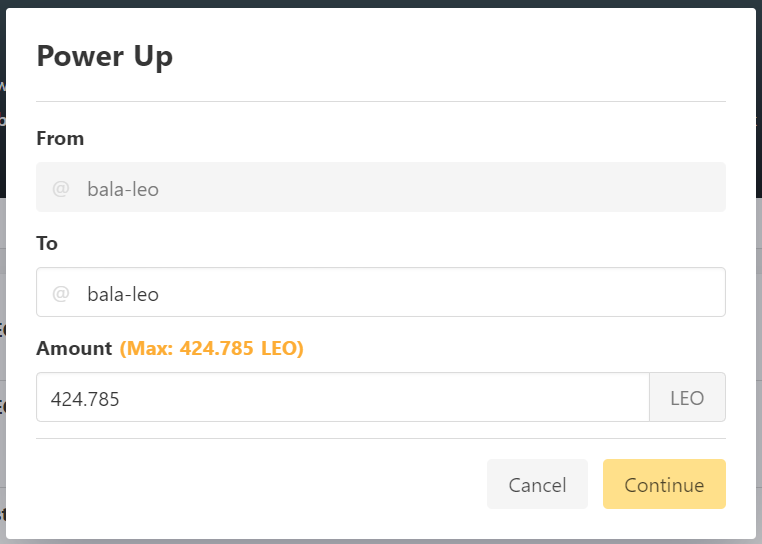
Task: Click the backdrop strip right of dialog
Action: 759,300
